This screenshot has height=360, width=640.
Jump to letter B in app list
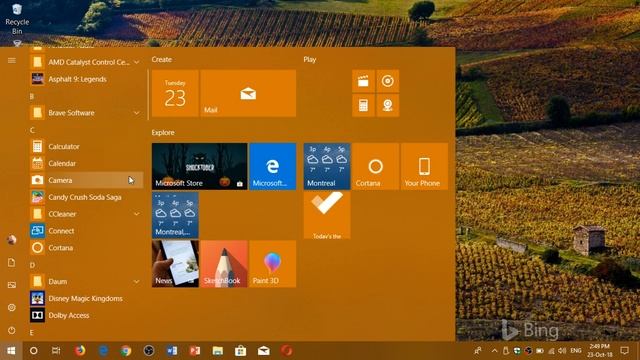pyautogui.click(x=32, y=96)
